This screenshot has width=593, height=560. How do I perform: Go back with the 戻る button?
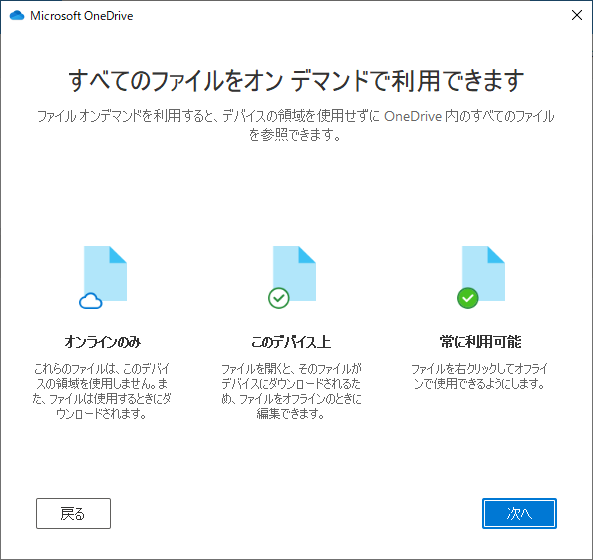tap(73, 513)
